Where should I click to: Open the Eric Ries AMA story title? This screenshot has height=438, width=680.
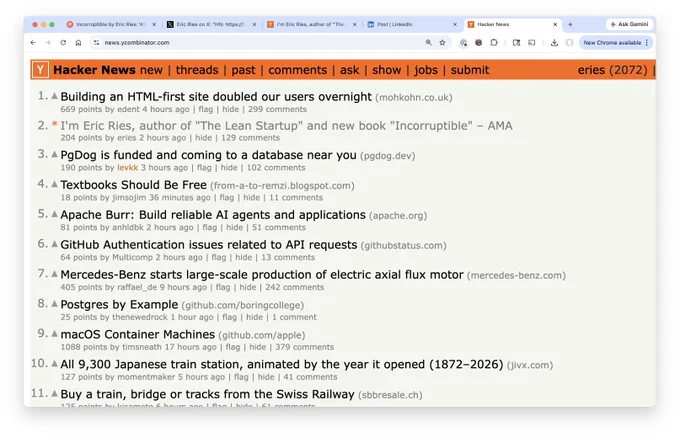coord(286,125)
